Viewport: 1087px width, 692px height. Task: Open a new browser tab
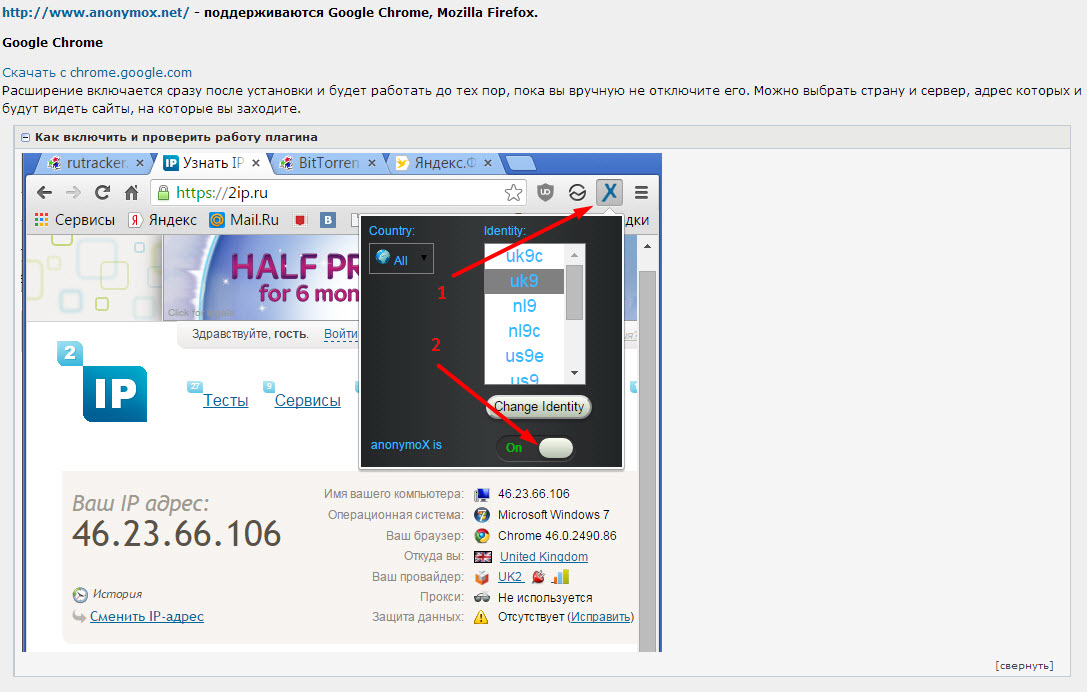pos(521,164)
